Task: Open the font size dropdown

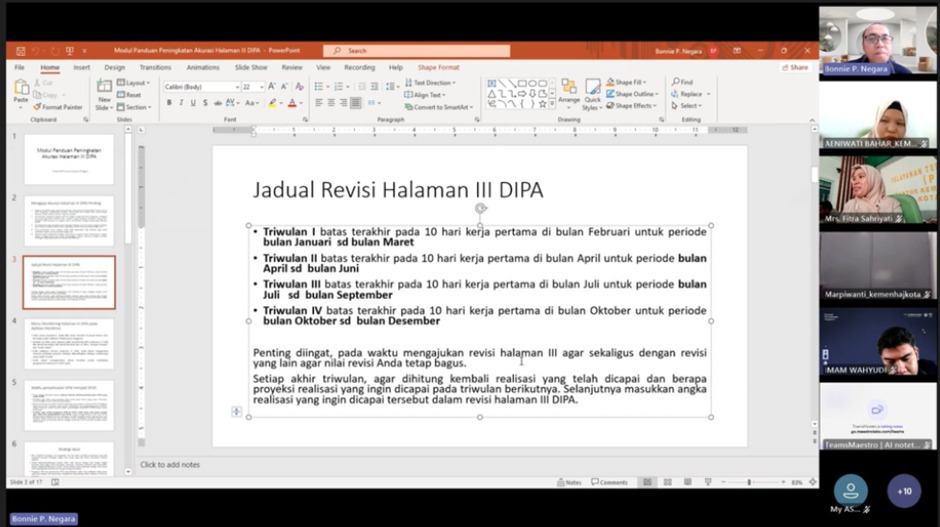Action: click(x=261, y=87)
